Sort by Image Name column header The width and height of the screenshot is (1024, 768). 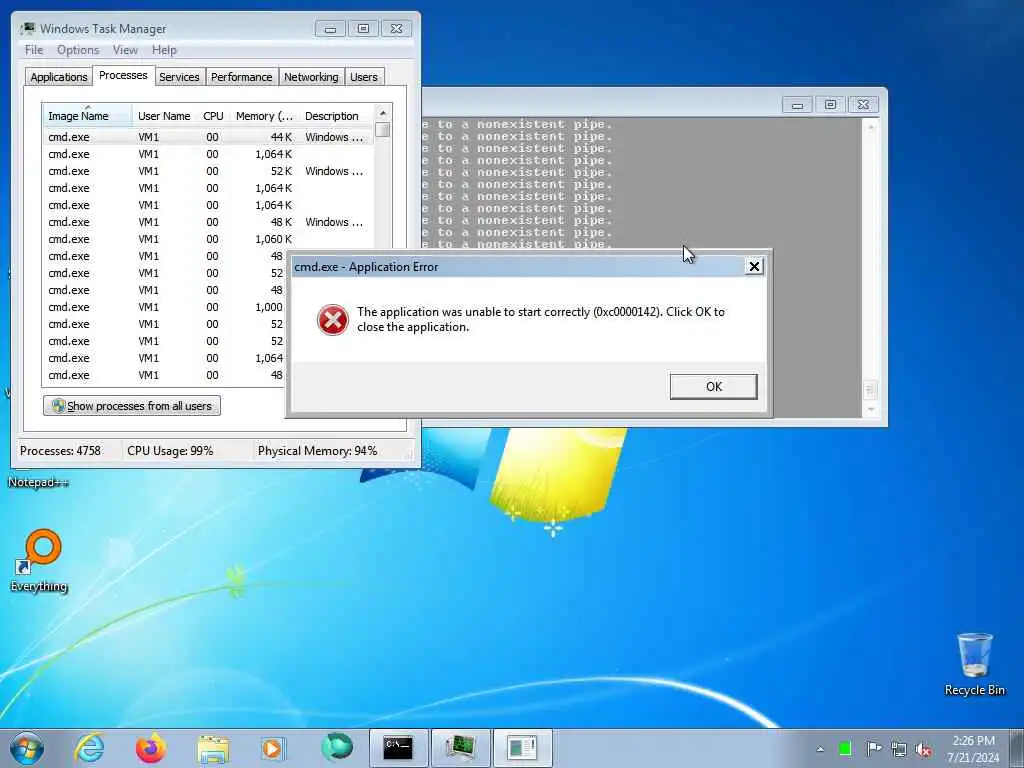click(x=88, y=116)
